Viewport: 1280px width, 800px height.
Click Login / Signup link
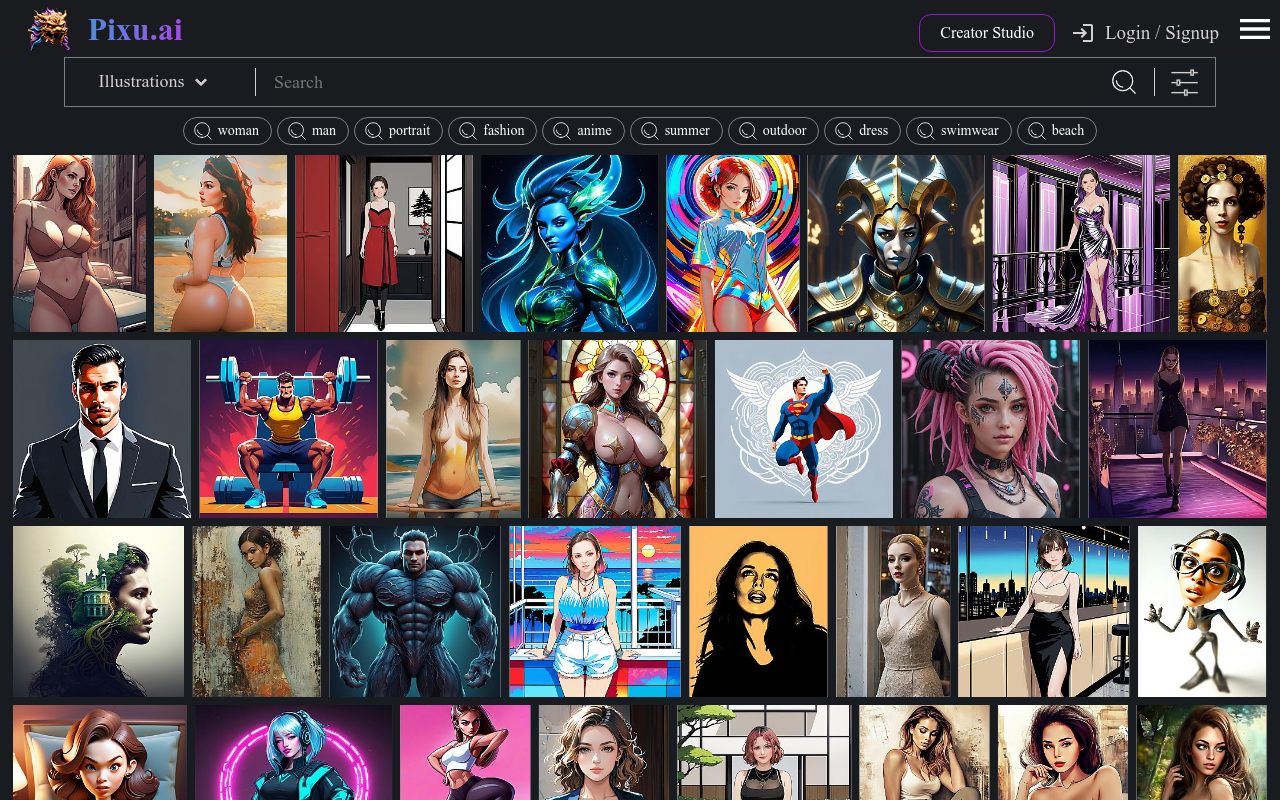point(1162,33)
